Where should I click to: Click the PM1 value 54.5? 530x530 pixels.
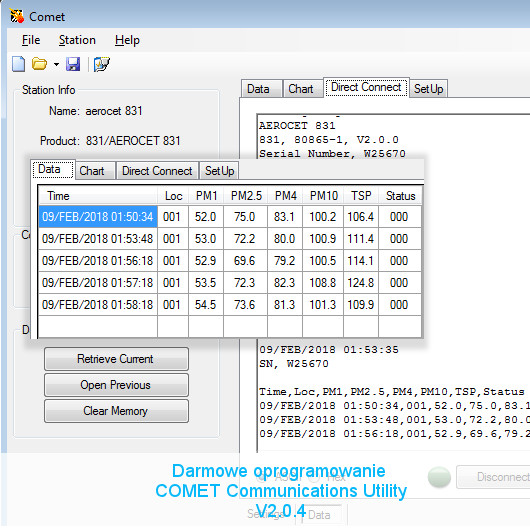pyautogui.click(x=206, y=305)
